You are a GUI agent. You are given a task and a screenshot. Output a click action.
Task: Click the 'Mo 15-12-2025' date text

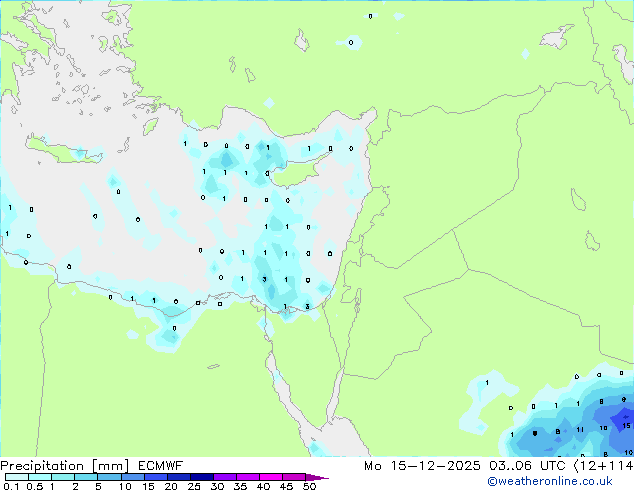tap(422, 466)
